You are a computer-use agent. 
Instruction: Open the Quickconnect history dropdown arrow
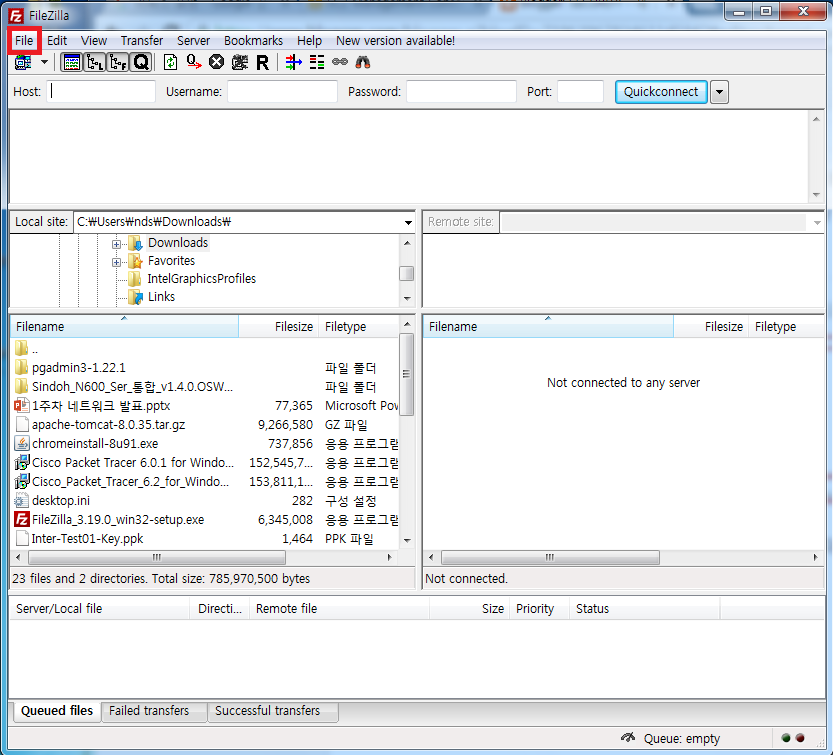click(x=719, y=92)
